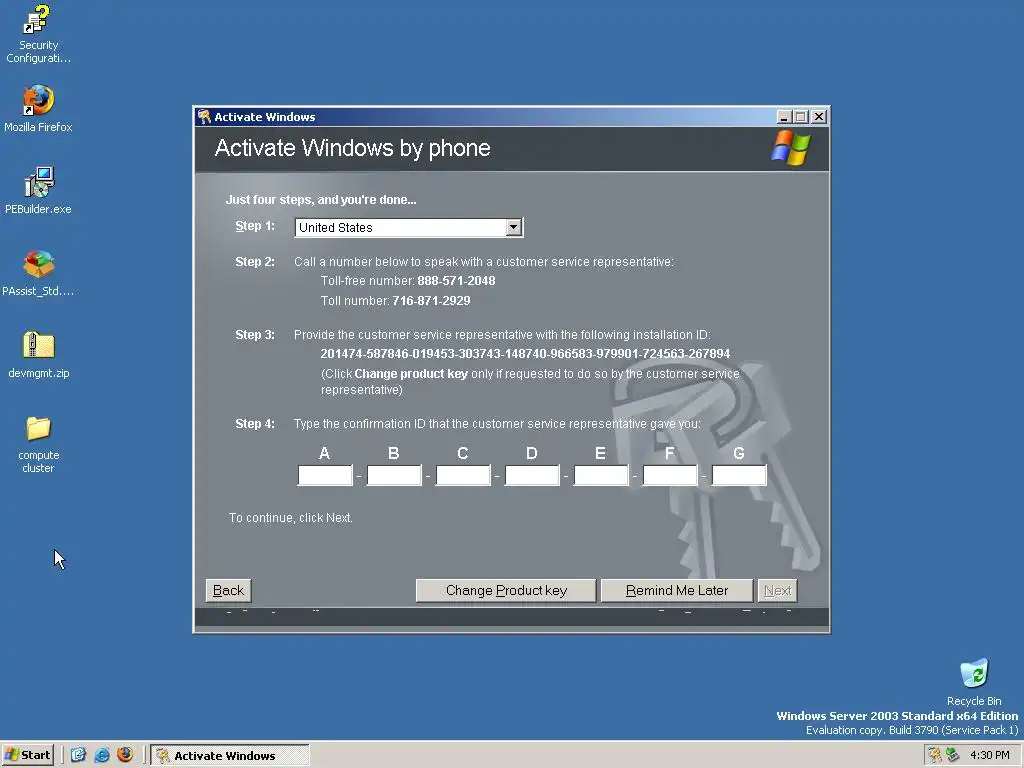Click toll-free number 888-571-2048

(456, 281)
